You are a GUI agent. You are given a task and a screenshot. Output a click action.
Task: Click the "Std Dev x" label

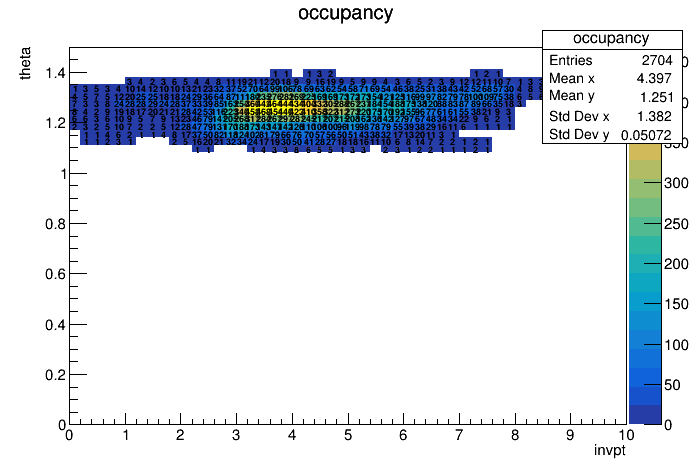579,116
